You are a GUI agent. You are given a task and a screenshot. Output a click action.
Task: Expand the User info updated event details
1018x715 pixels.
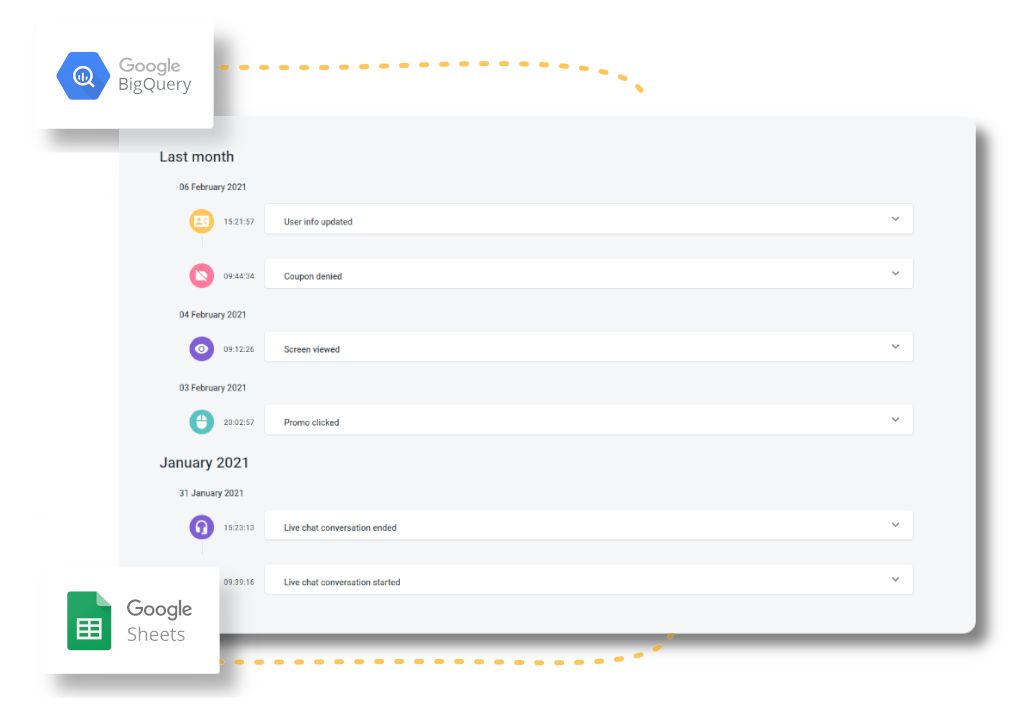pyautogui.click(x=897, y=219)
